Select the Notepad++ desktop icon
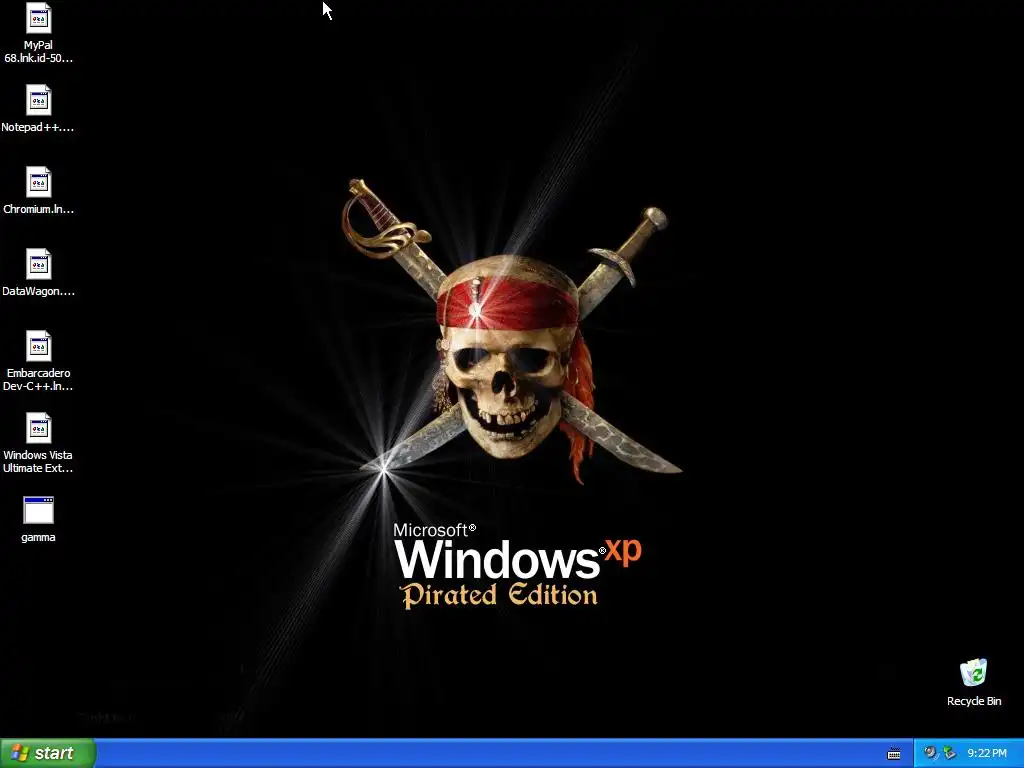The width and height of the screenshot is (1024, 768). (39, 101)
